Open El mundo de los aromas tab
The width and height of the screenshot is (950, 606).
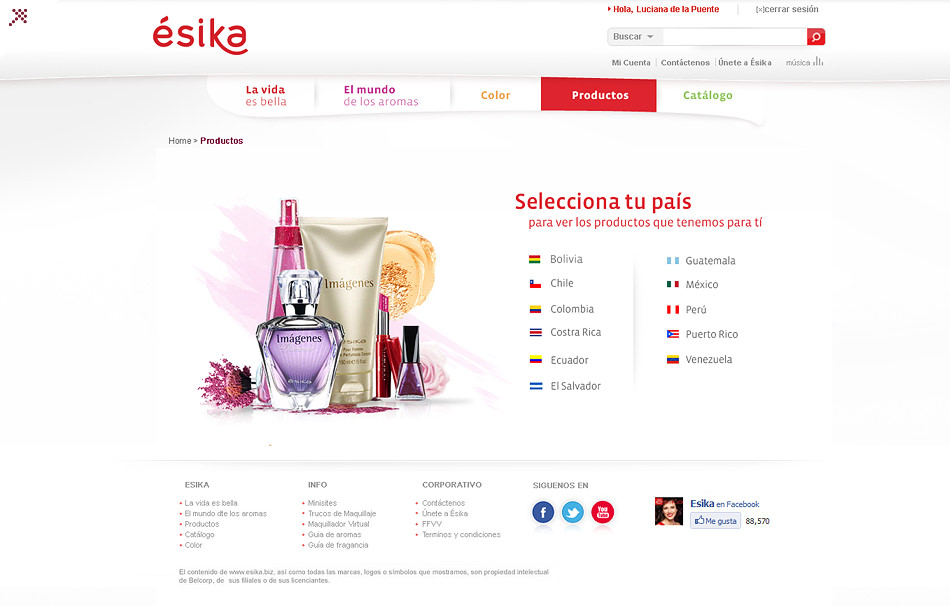point(381,96)
